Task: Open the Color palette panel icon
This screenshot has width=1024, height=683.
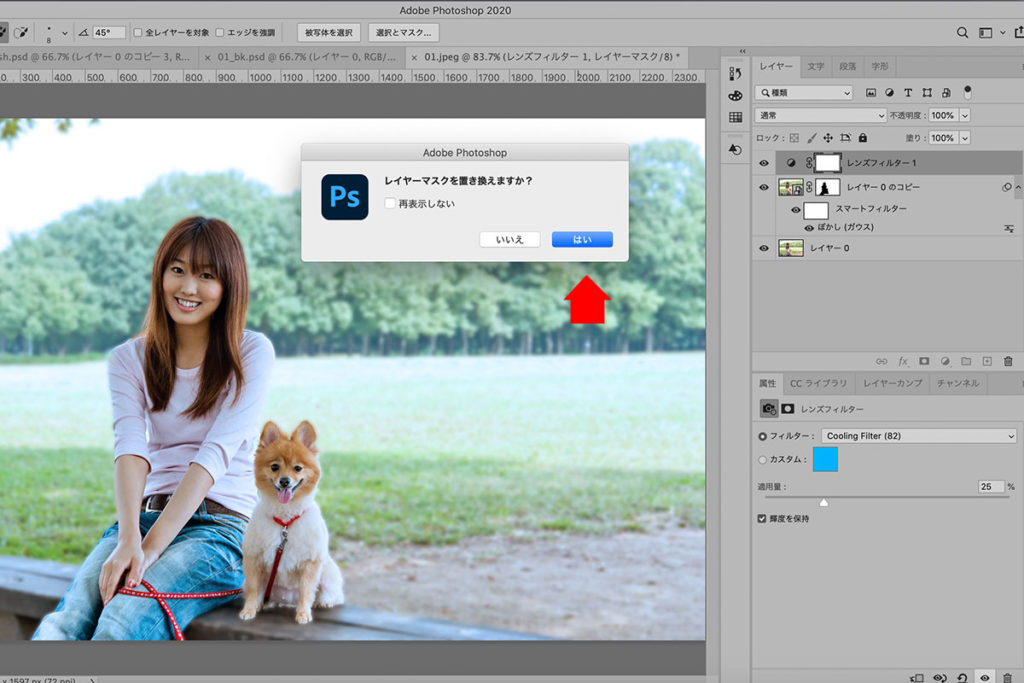Action: (735, 95)
